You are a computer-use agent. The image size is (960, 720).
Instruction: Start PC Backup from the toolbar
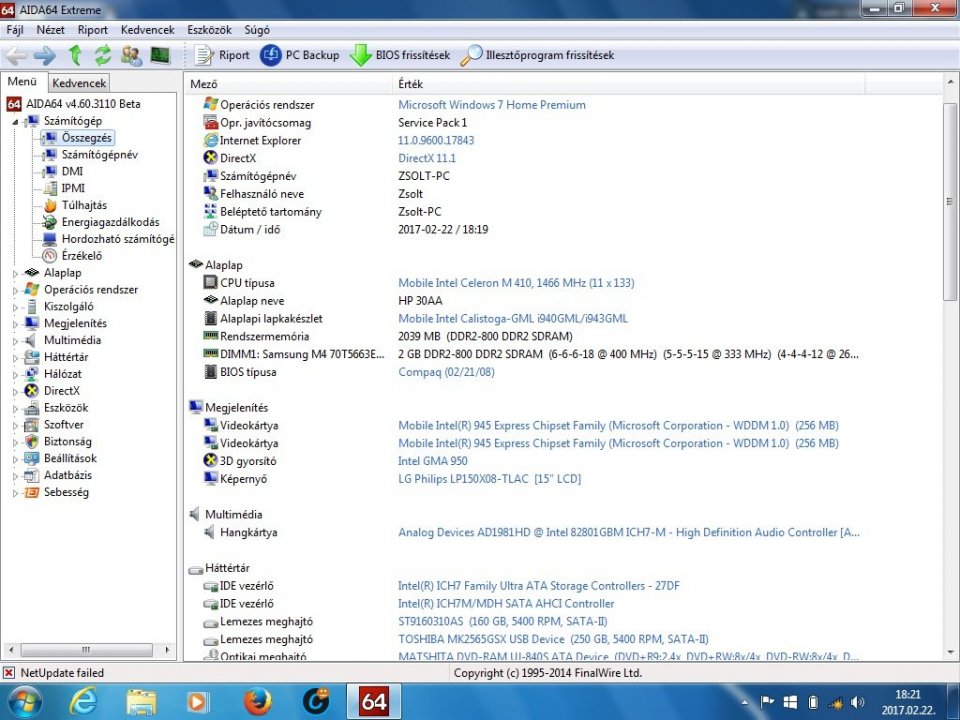299,56
